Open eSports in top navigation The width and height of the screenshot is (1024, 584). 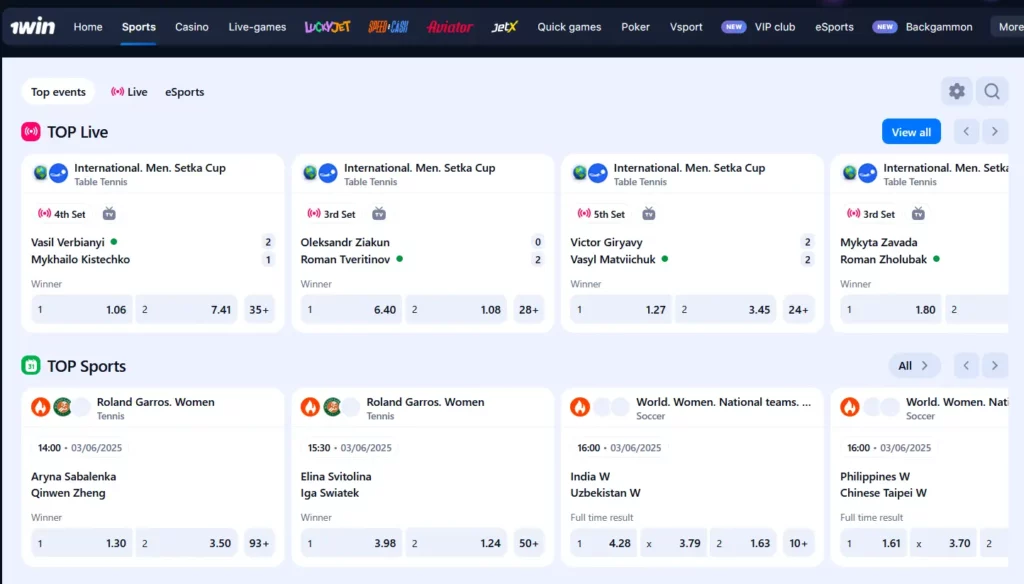coord(835,27)
